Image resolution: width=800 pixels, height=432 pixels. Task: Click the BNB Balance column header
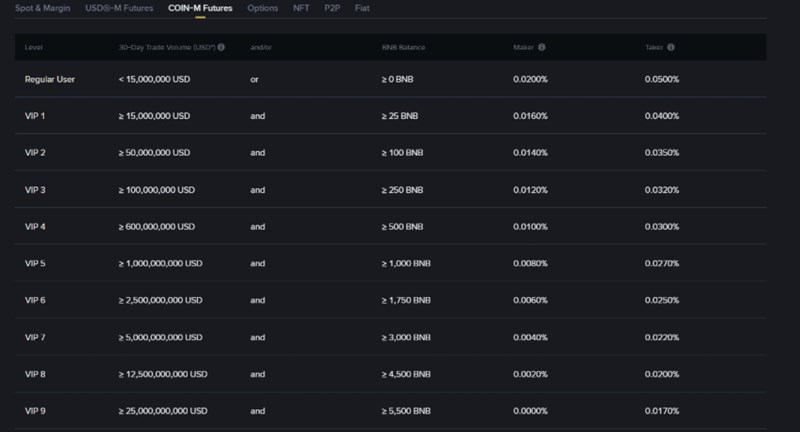coord(403,47)
